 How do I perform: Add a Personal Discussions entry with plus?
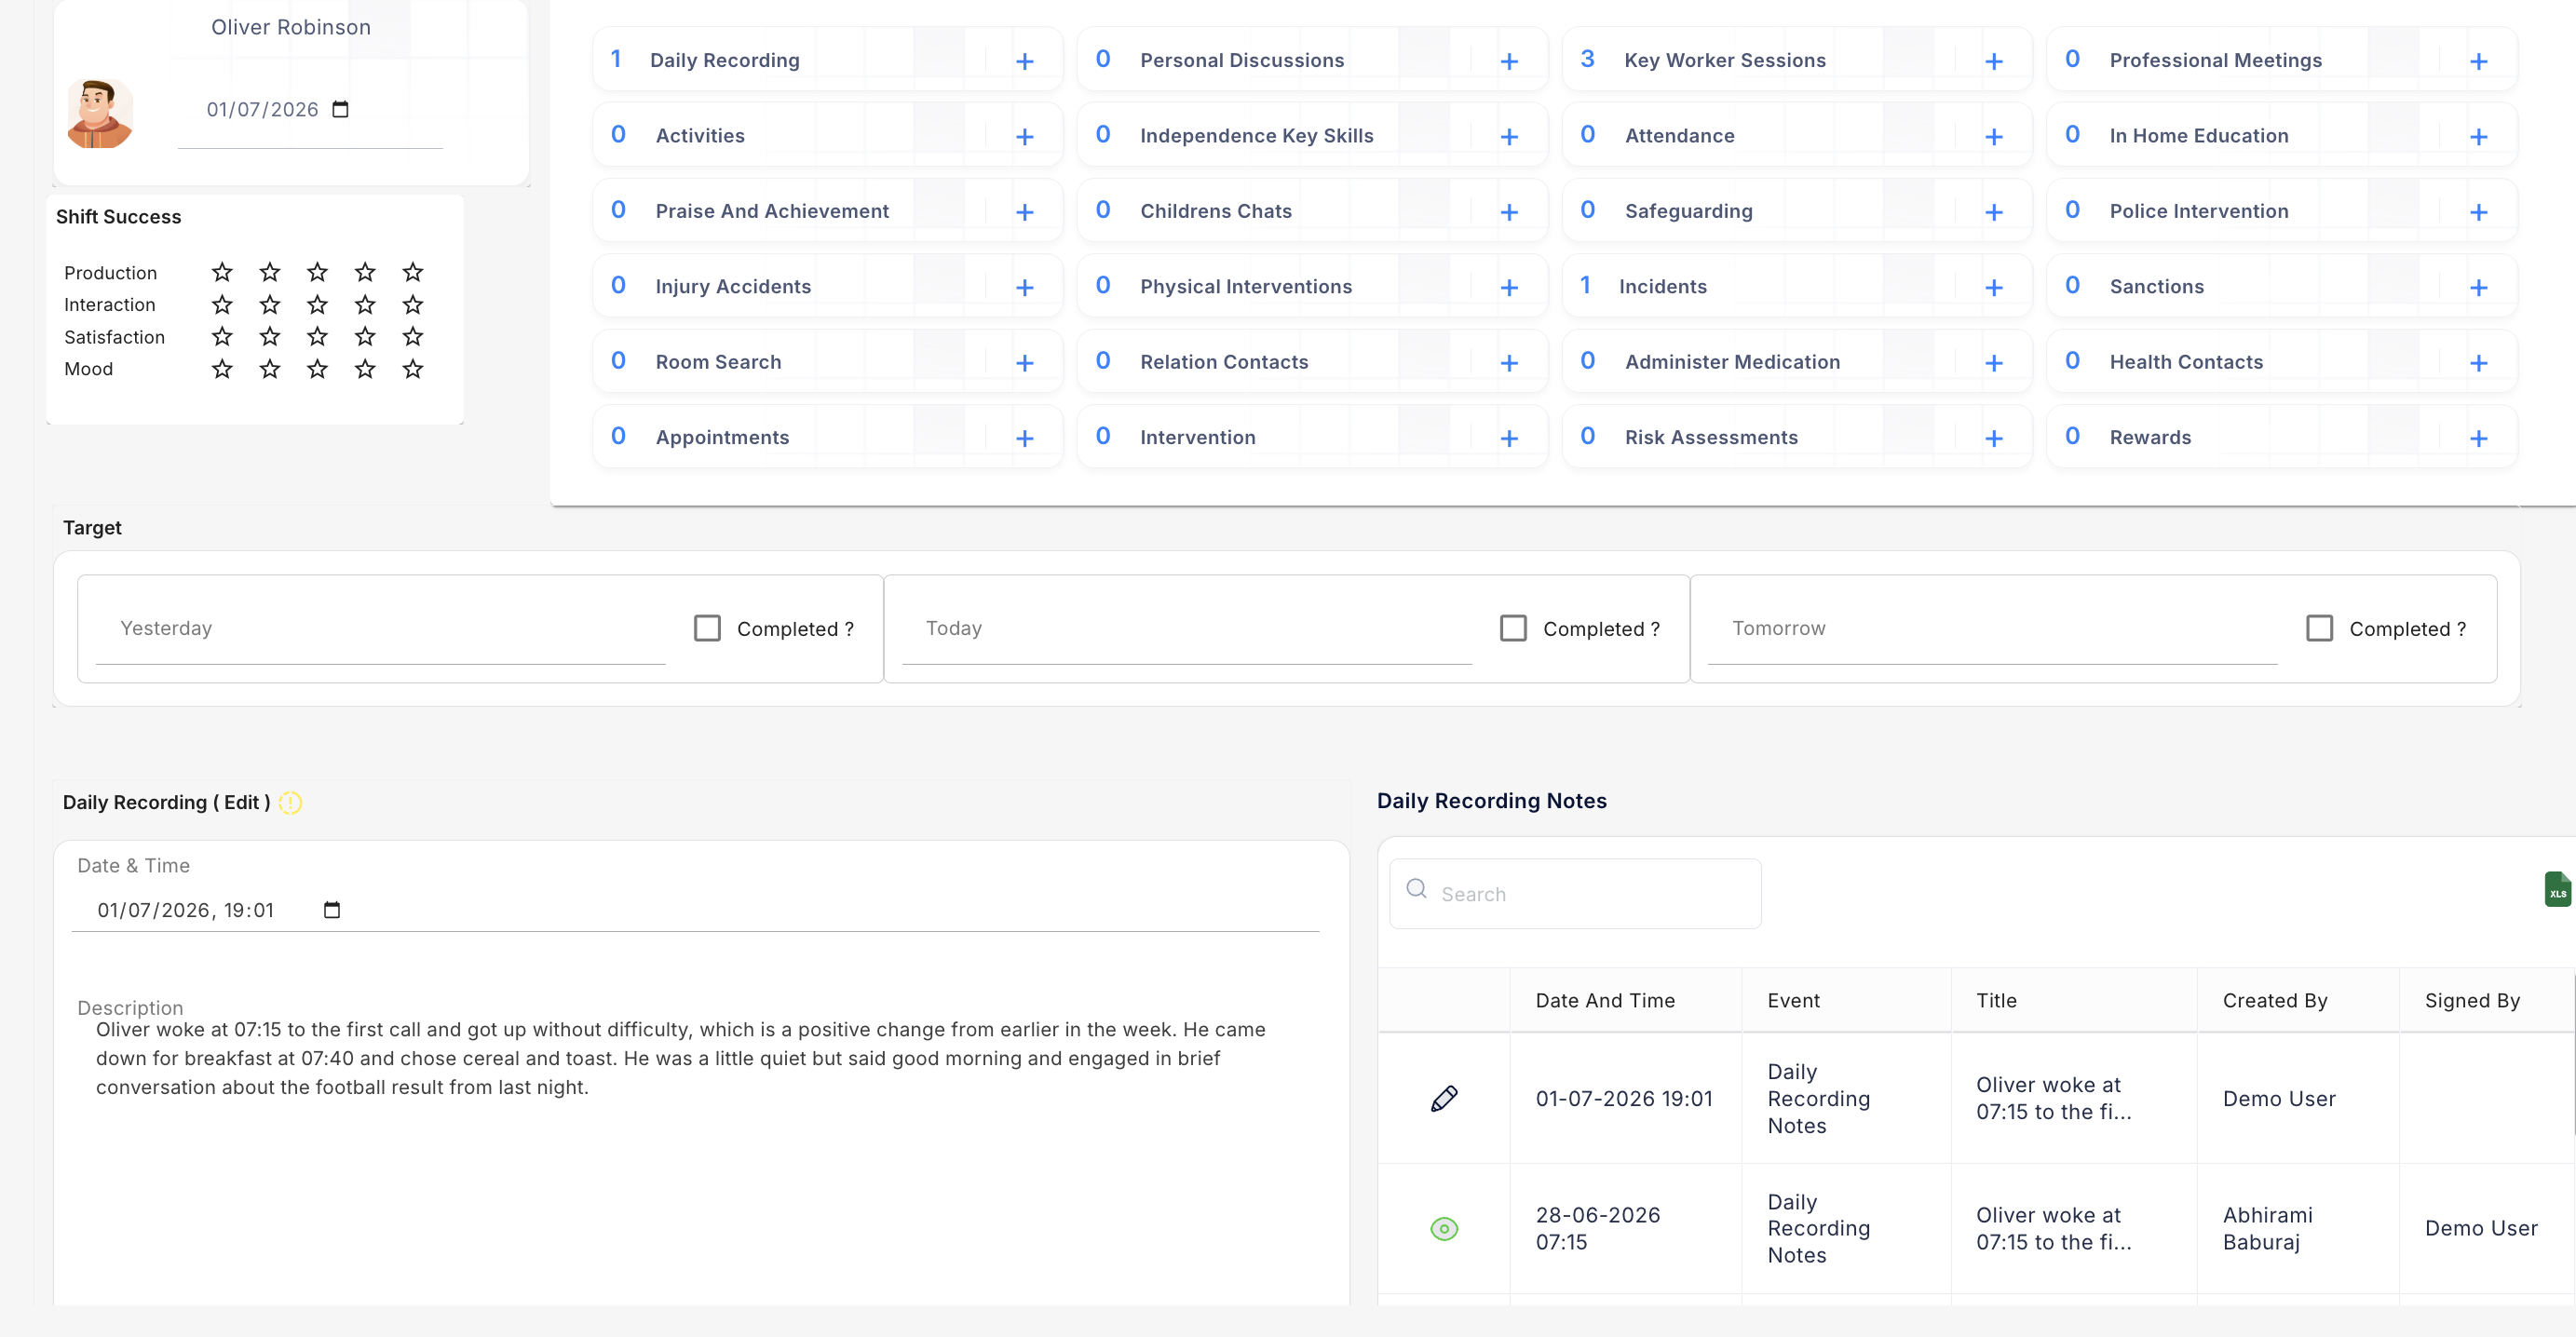tap(1509, 61)
